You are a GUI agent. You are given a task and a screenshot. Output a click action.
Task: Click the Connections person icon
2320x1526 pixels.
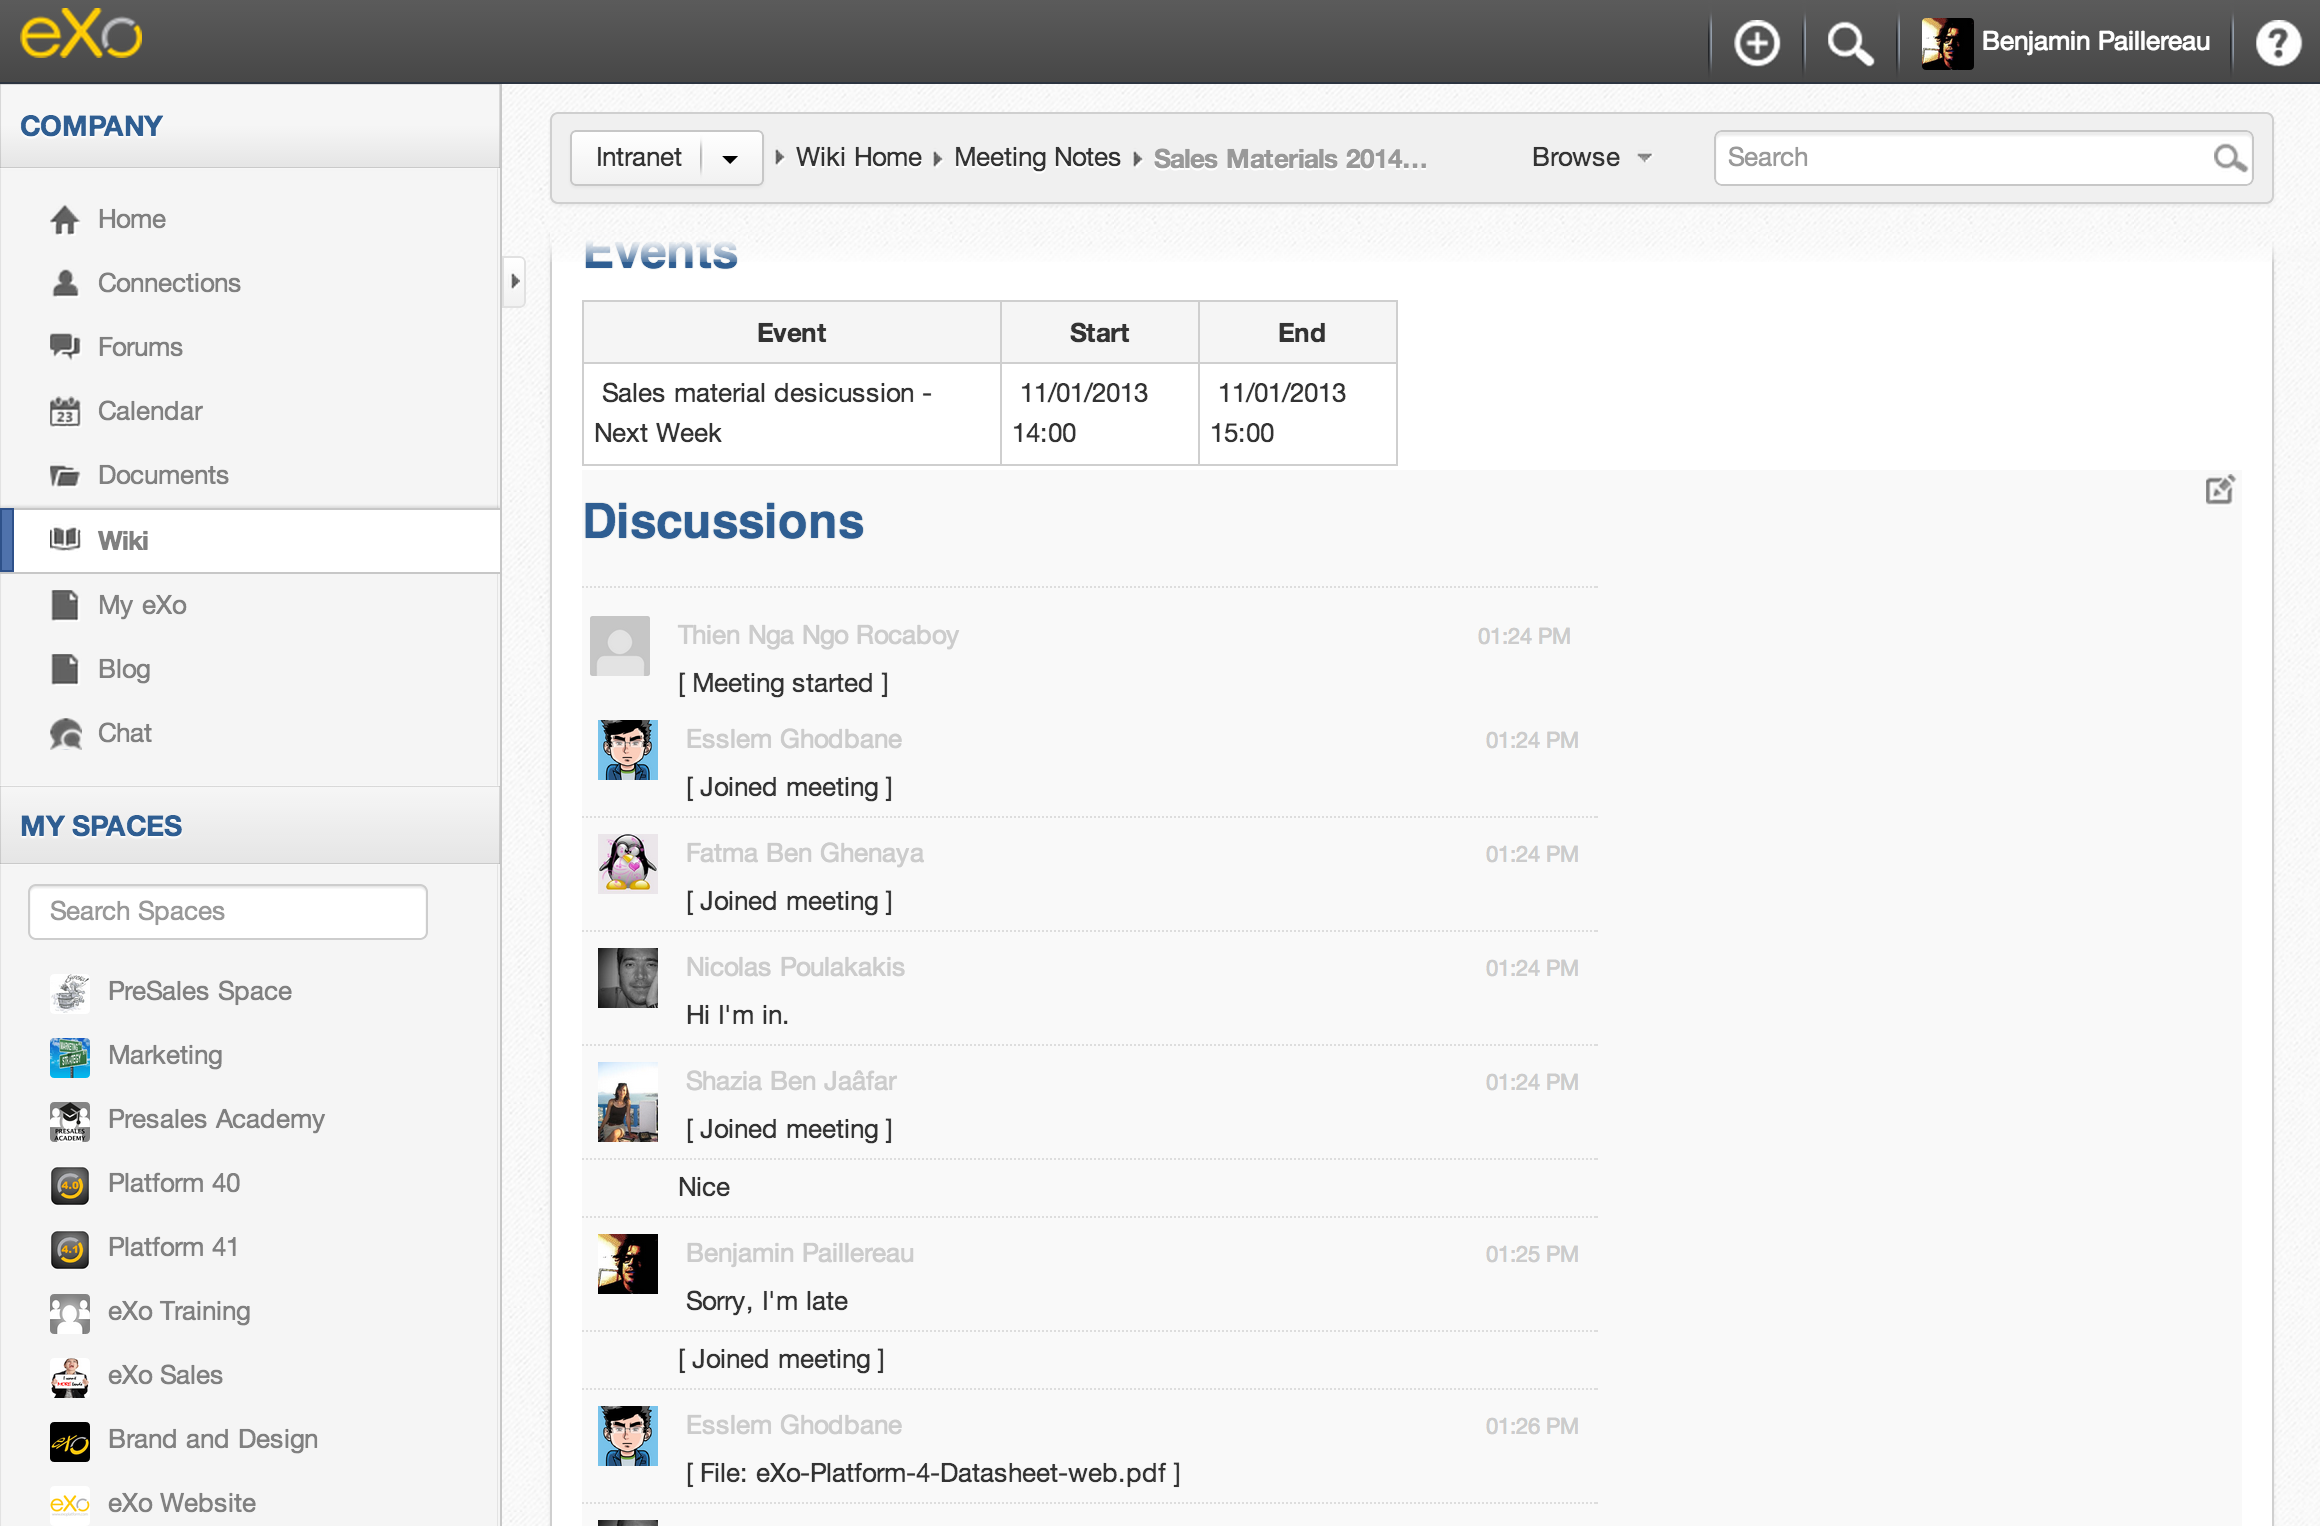pos(65,283)
